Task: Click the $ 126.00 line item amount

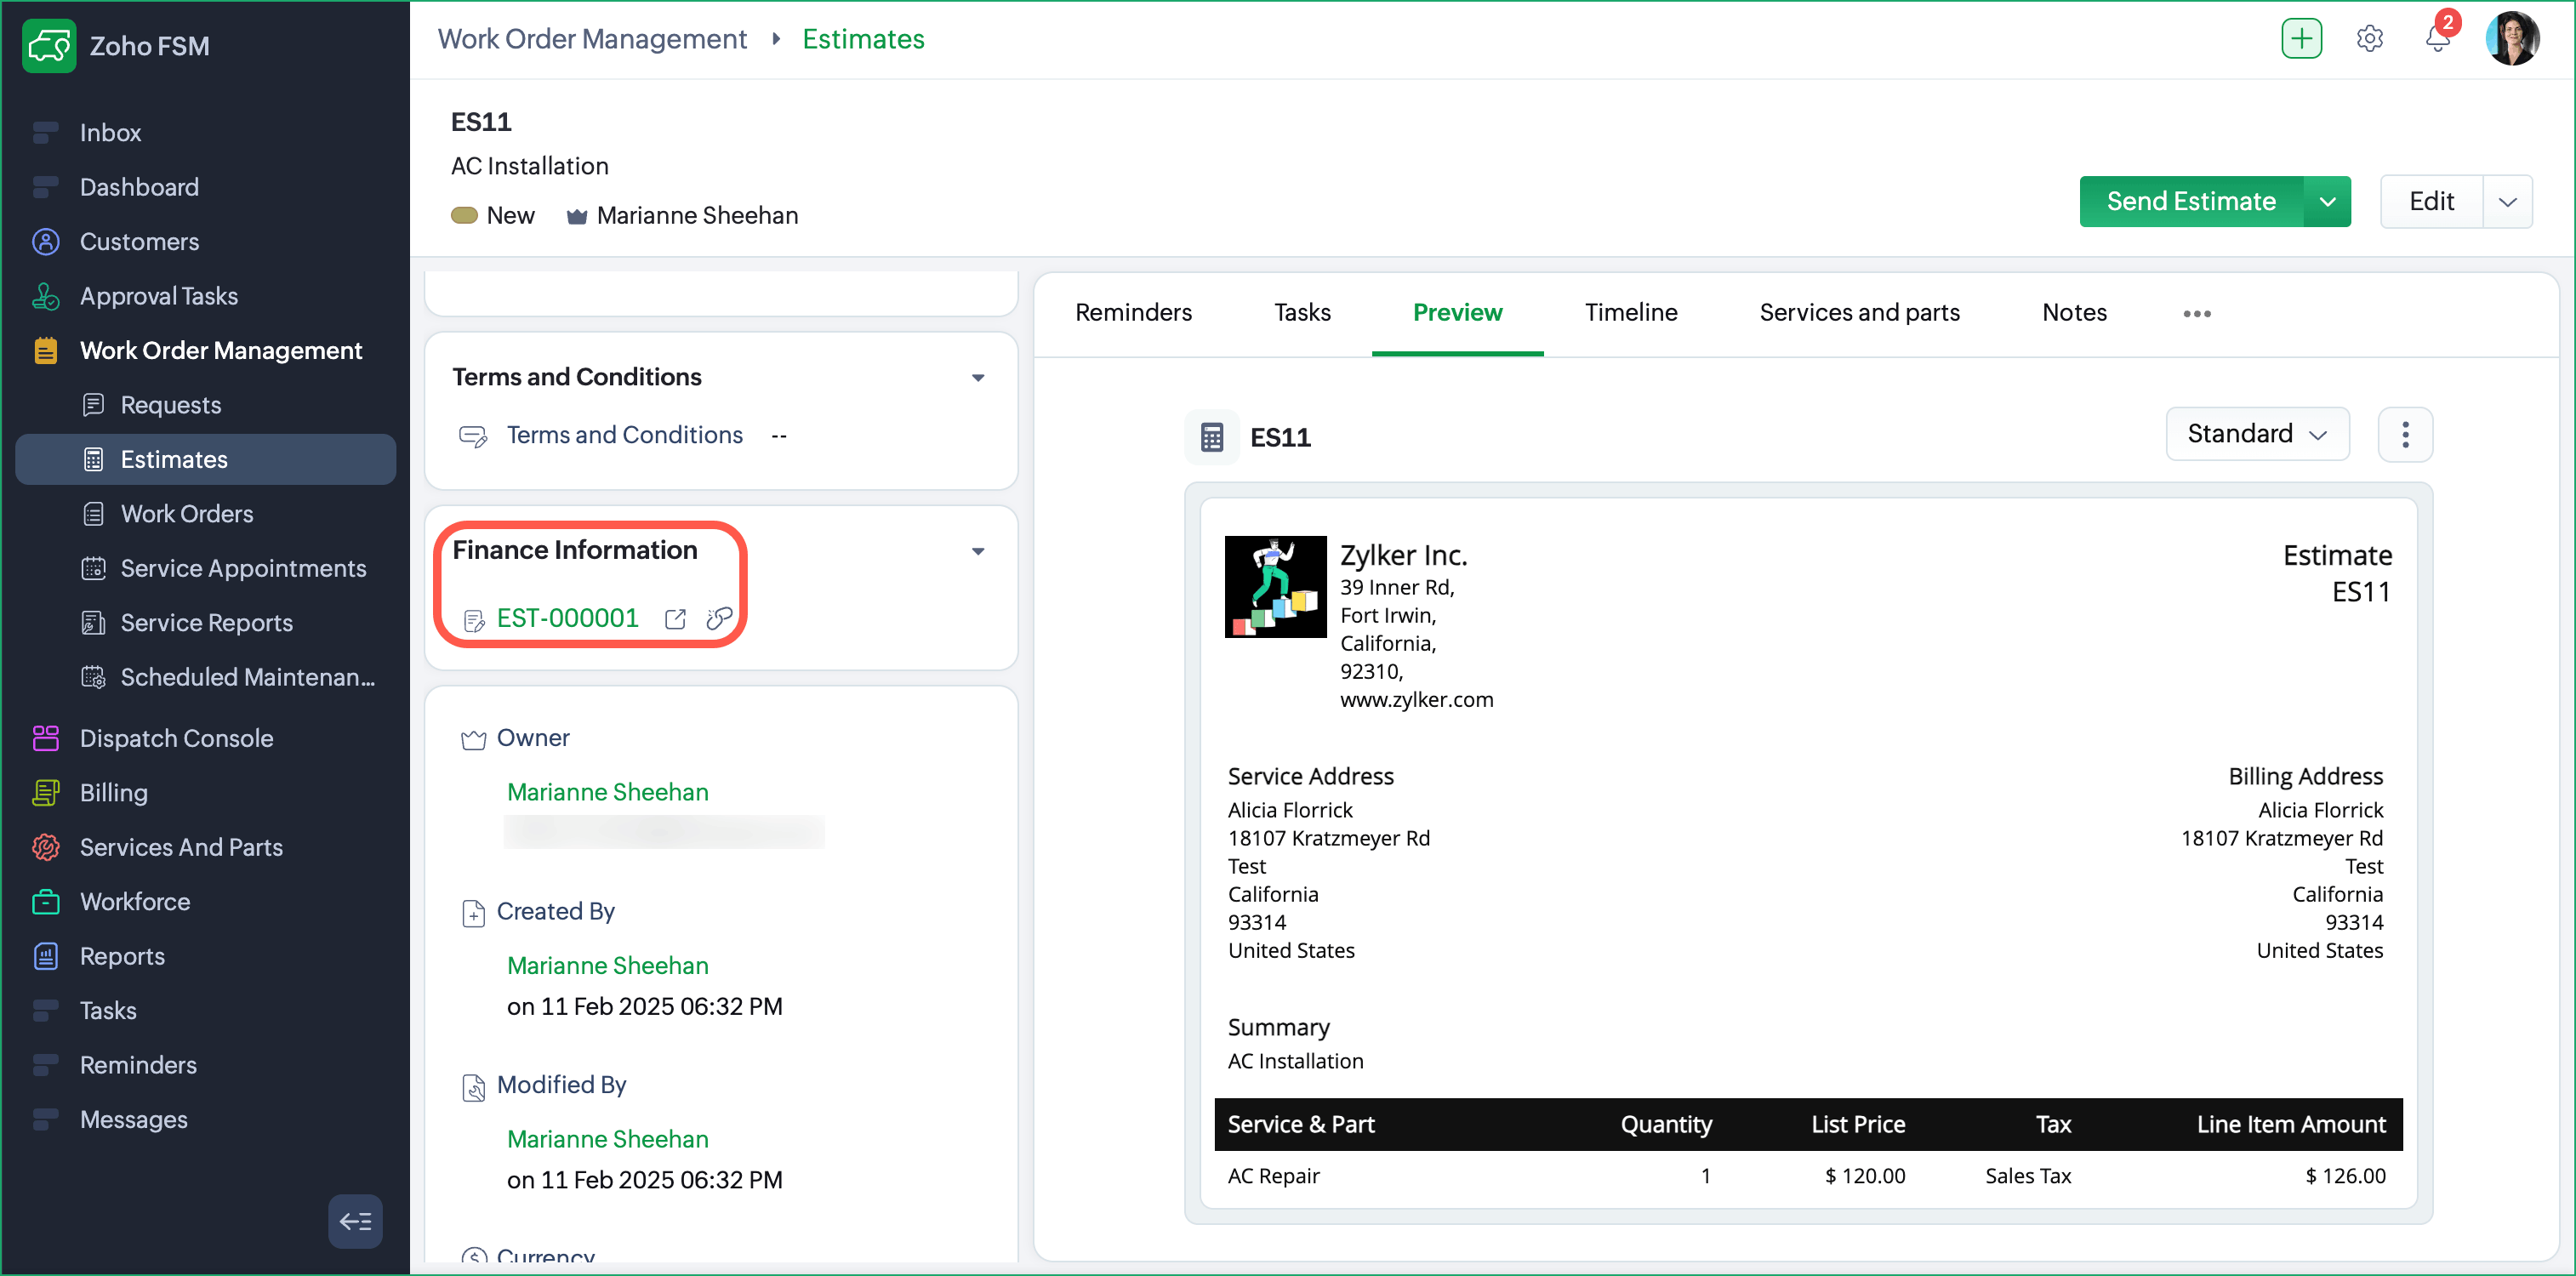Action: point(2345,1176)
